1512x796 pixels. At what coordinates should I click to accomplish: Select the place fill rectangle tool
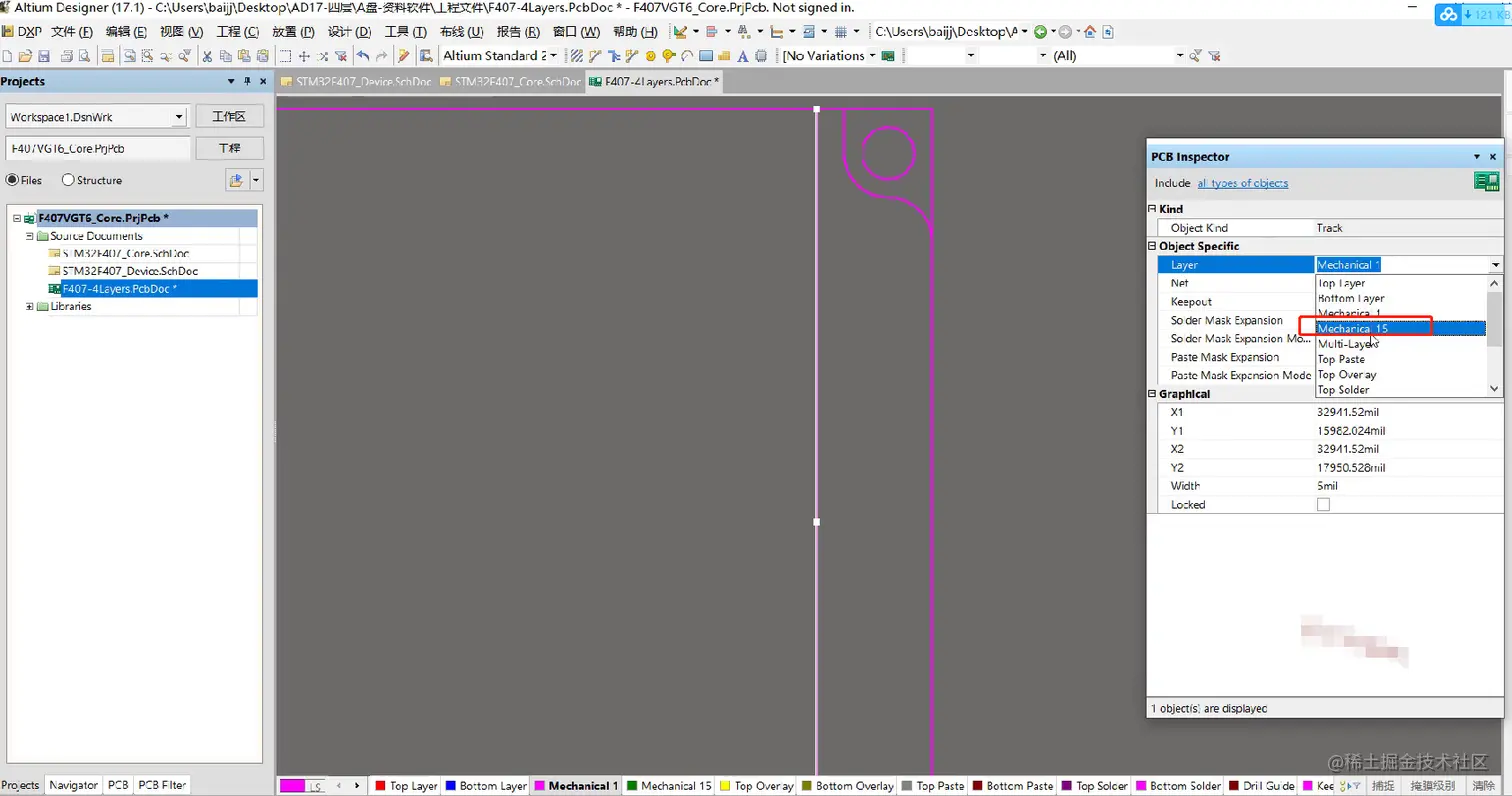click(x=706, y=56)
